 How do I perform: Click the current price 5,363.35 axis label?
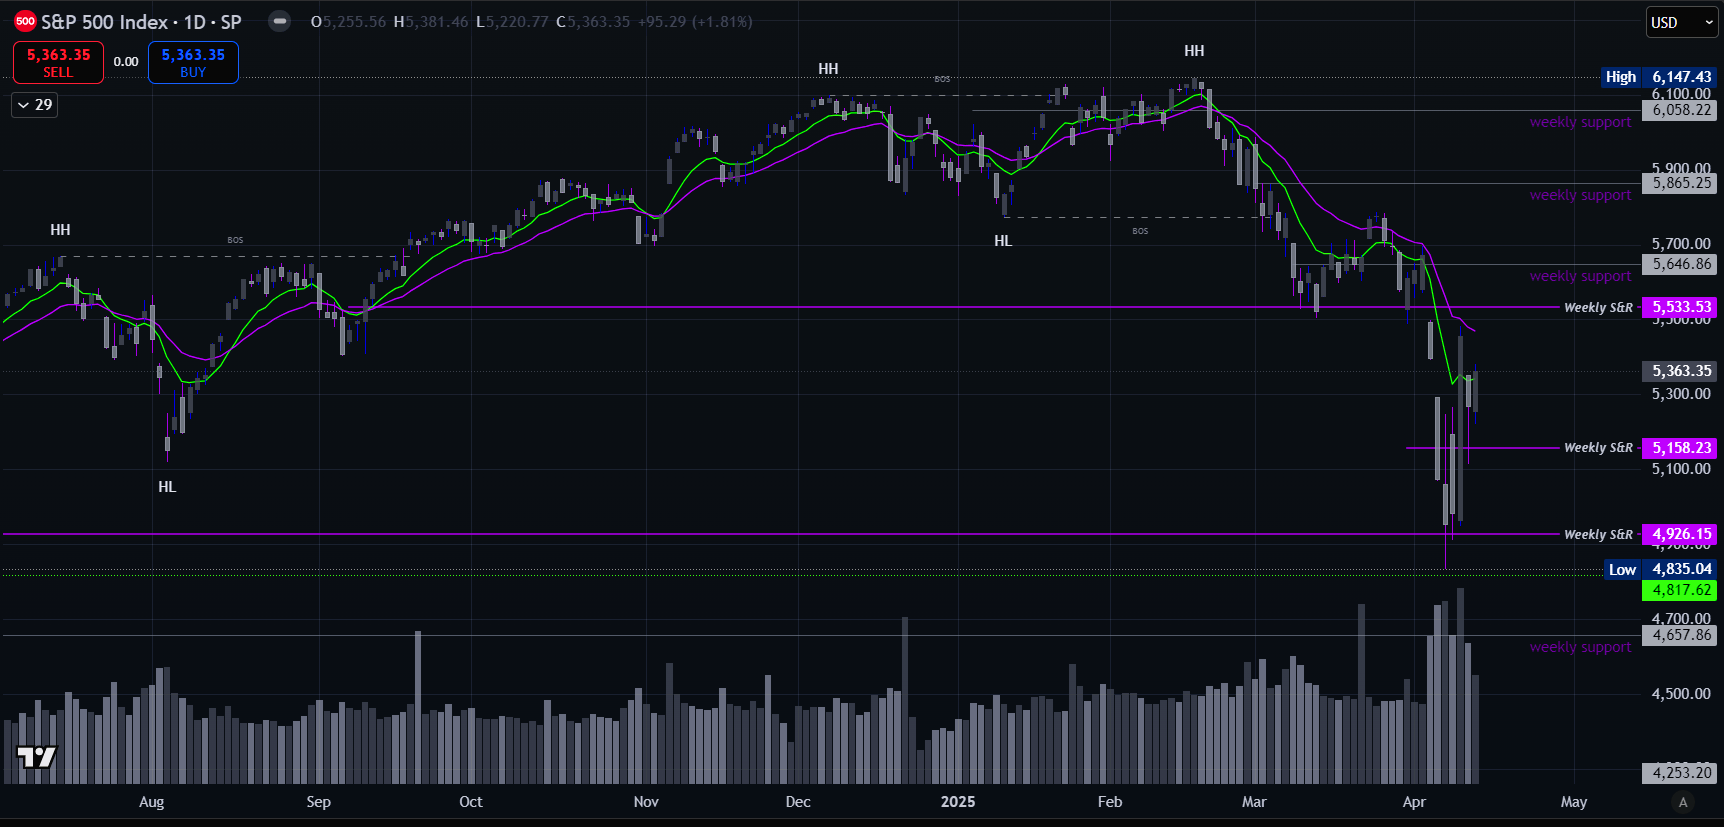tap(1681, 371)
